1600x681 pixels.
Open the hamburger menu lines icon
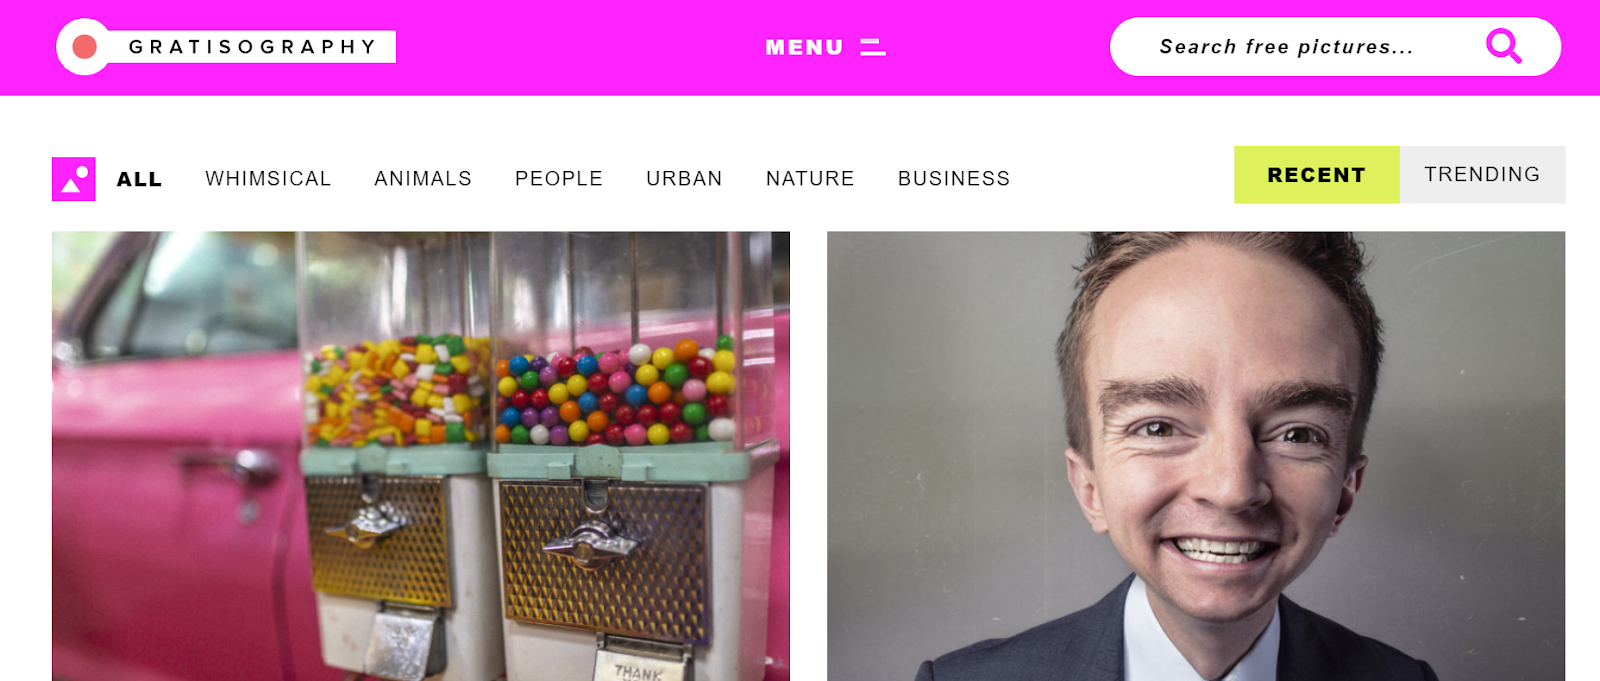coord(873,47)
